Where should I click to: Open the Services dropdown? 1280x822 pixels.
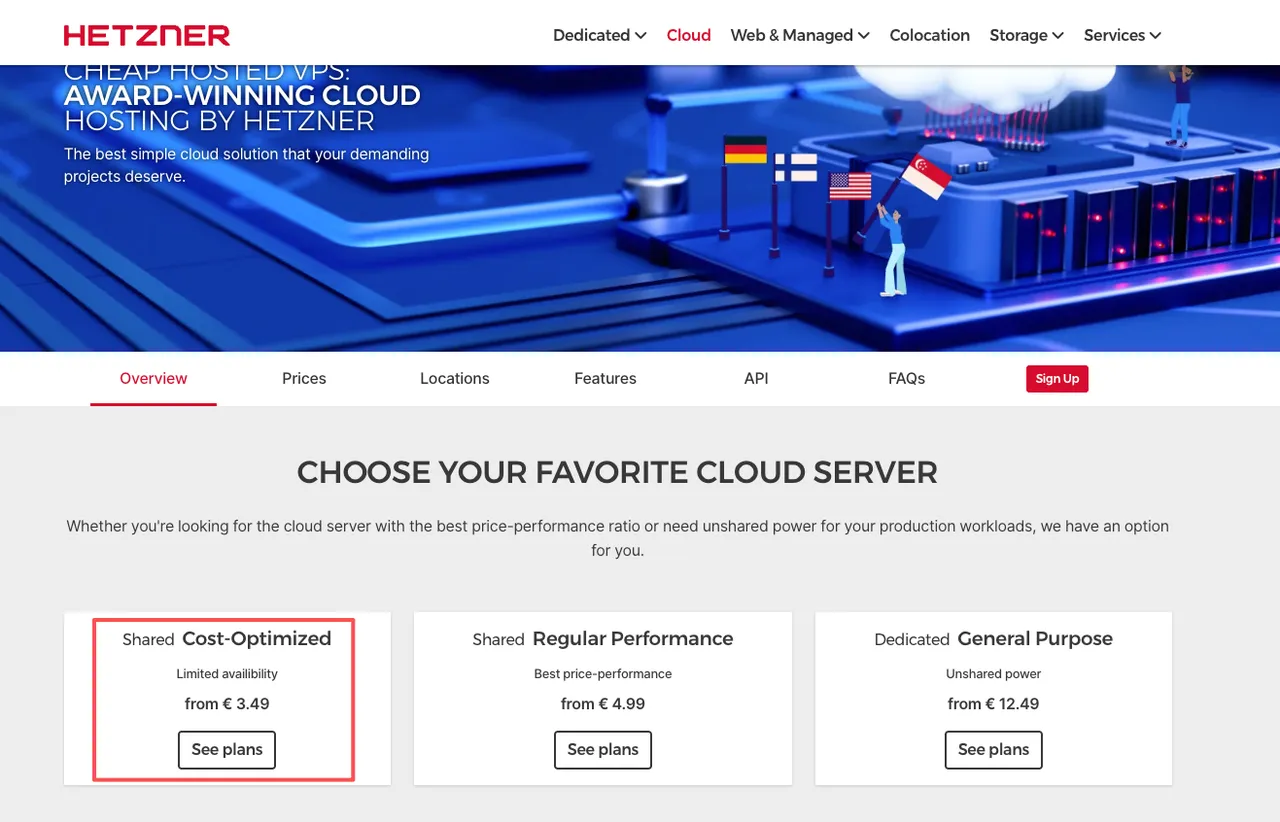pyautogui.click(x=1122, y=35)
